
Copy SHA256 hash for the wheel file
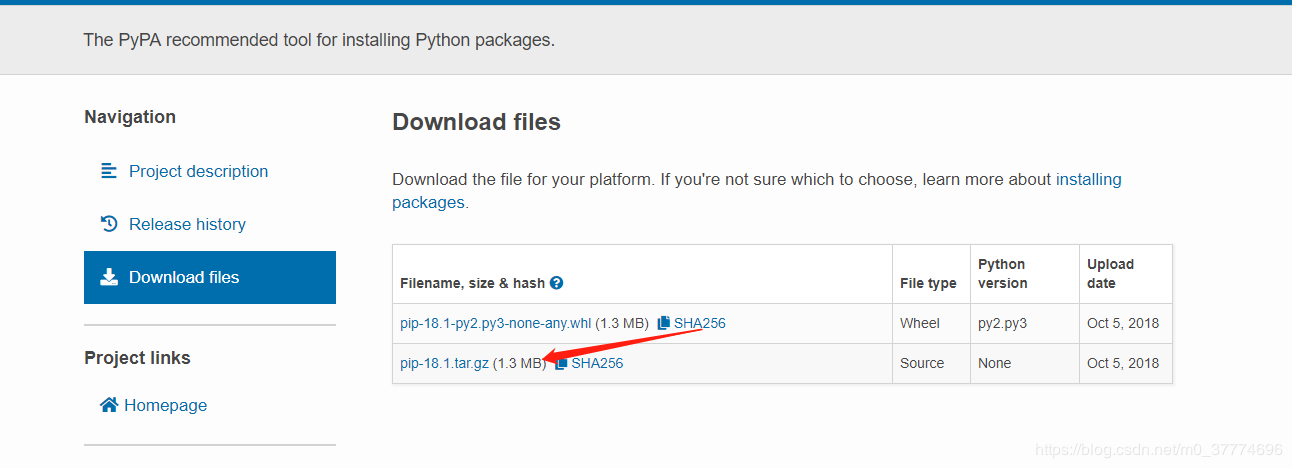tap(699, 323)
